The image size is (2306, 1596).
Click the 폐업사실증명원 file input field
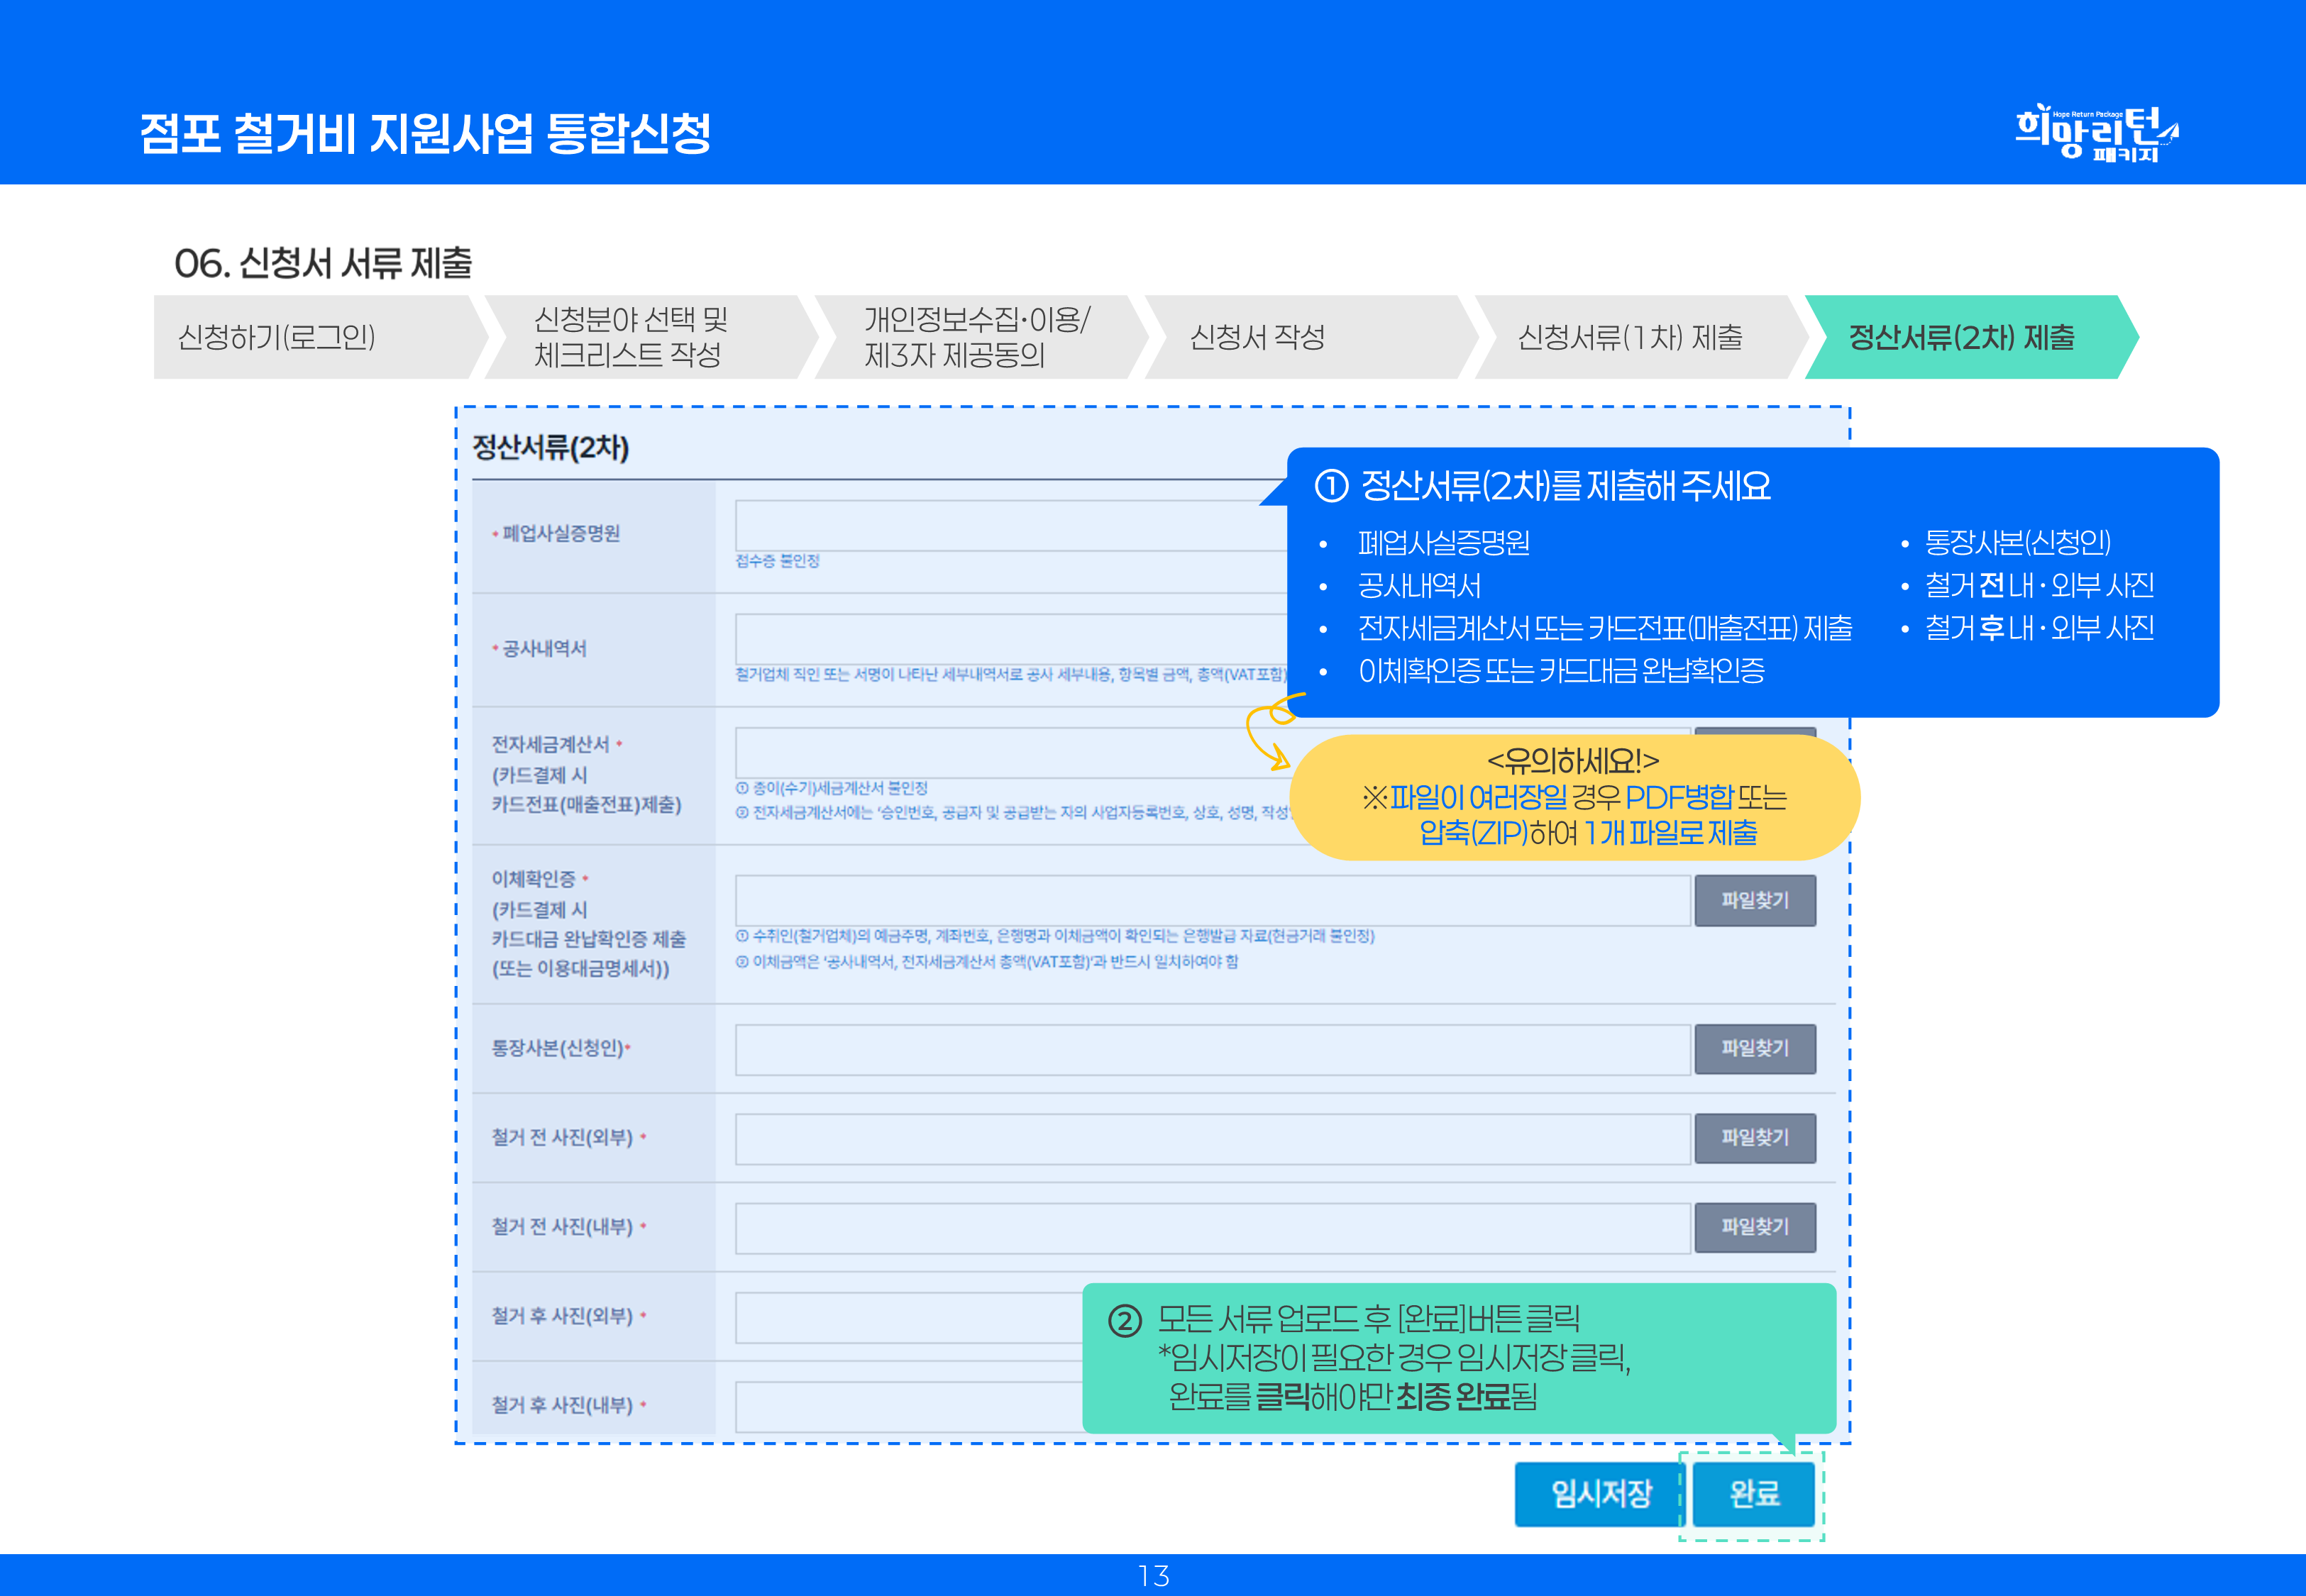(x=1010, y=525)
